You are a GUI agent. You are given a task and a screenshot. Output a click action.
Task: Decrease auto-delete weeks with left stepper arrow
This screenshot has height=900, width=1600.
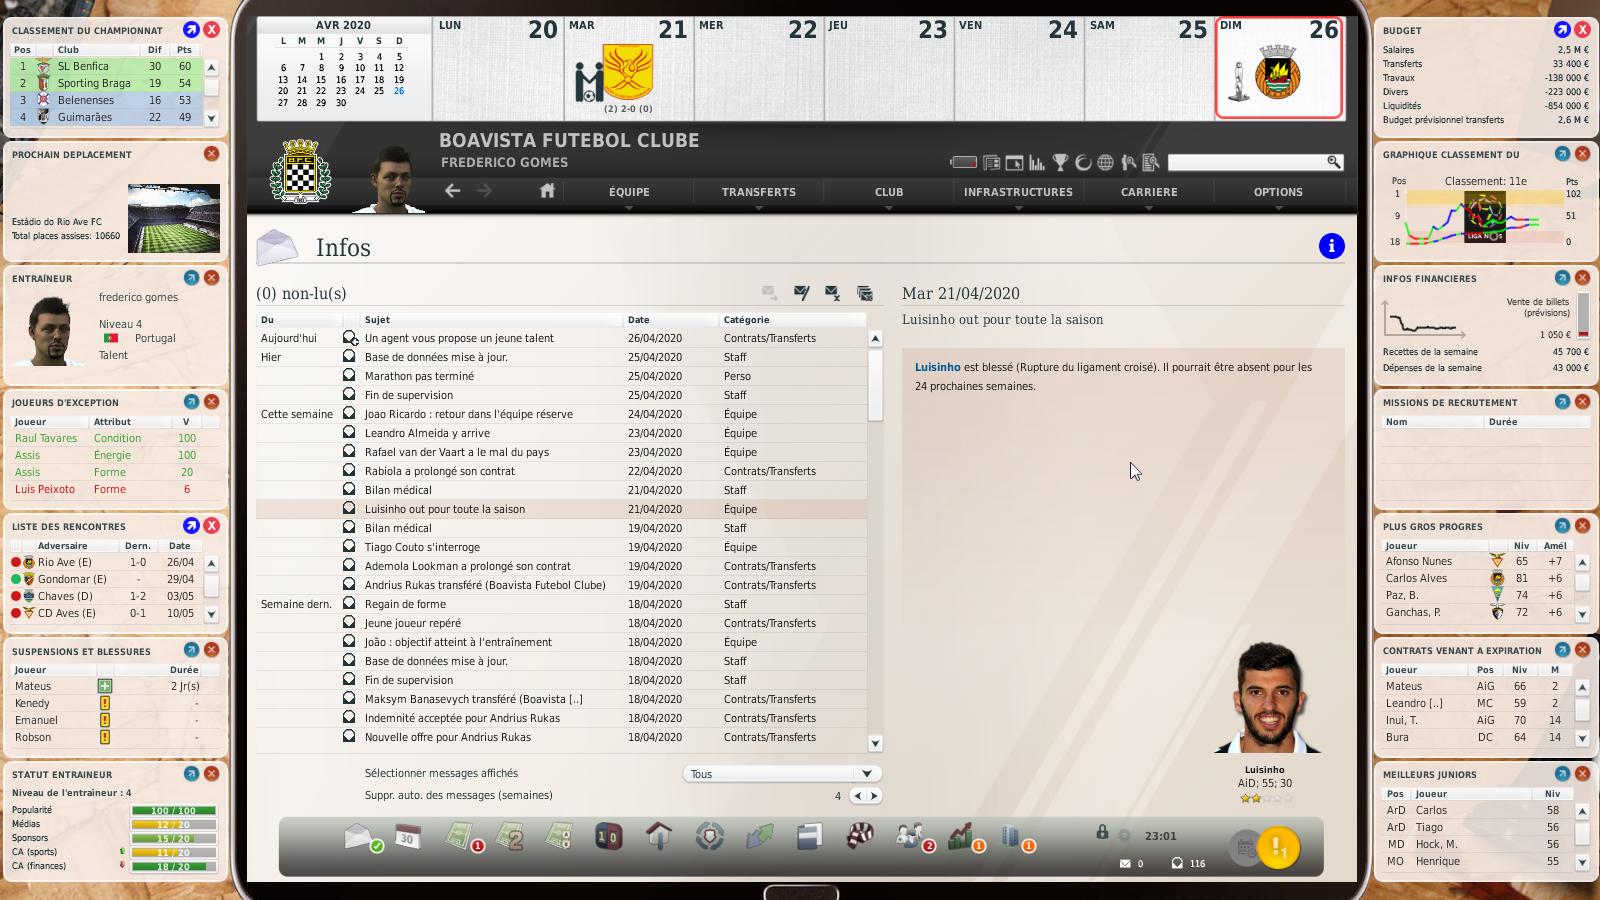(857, 796)
